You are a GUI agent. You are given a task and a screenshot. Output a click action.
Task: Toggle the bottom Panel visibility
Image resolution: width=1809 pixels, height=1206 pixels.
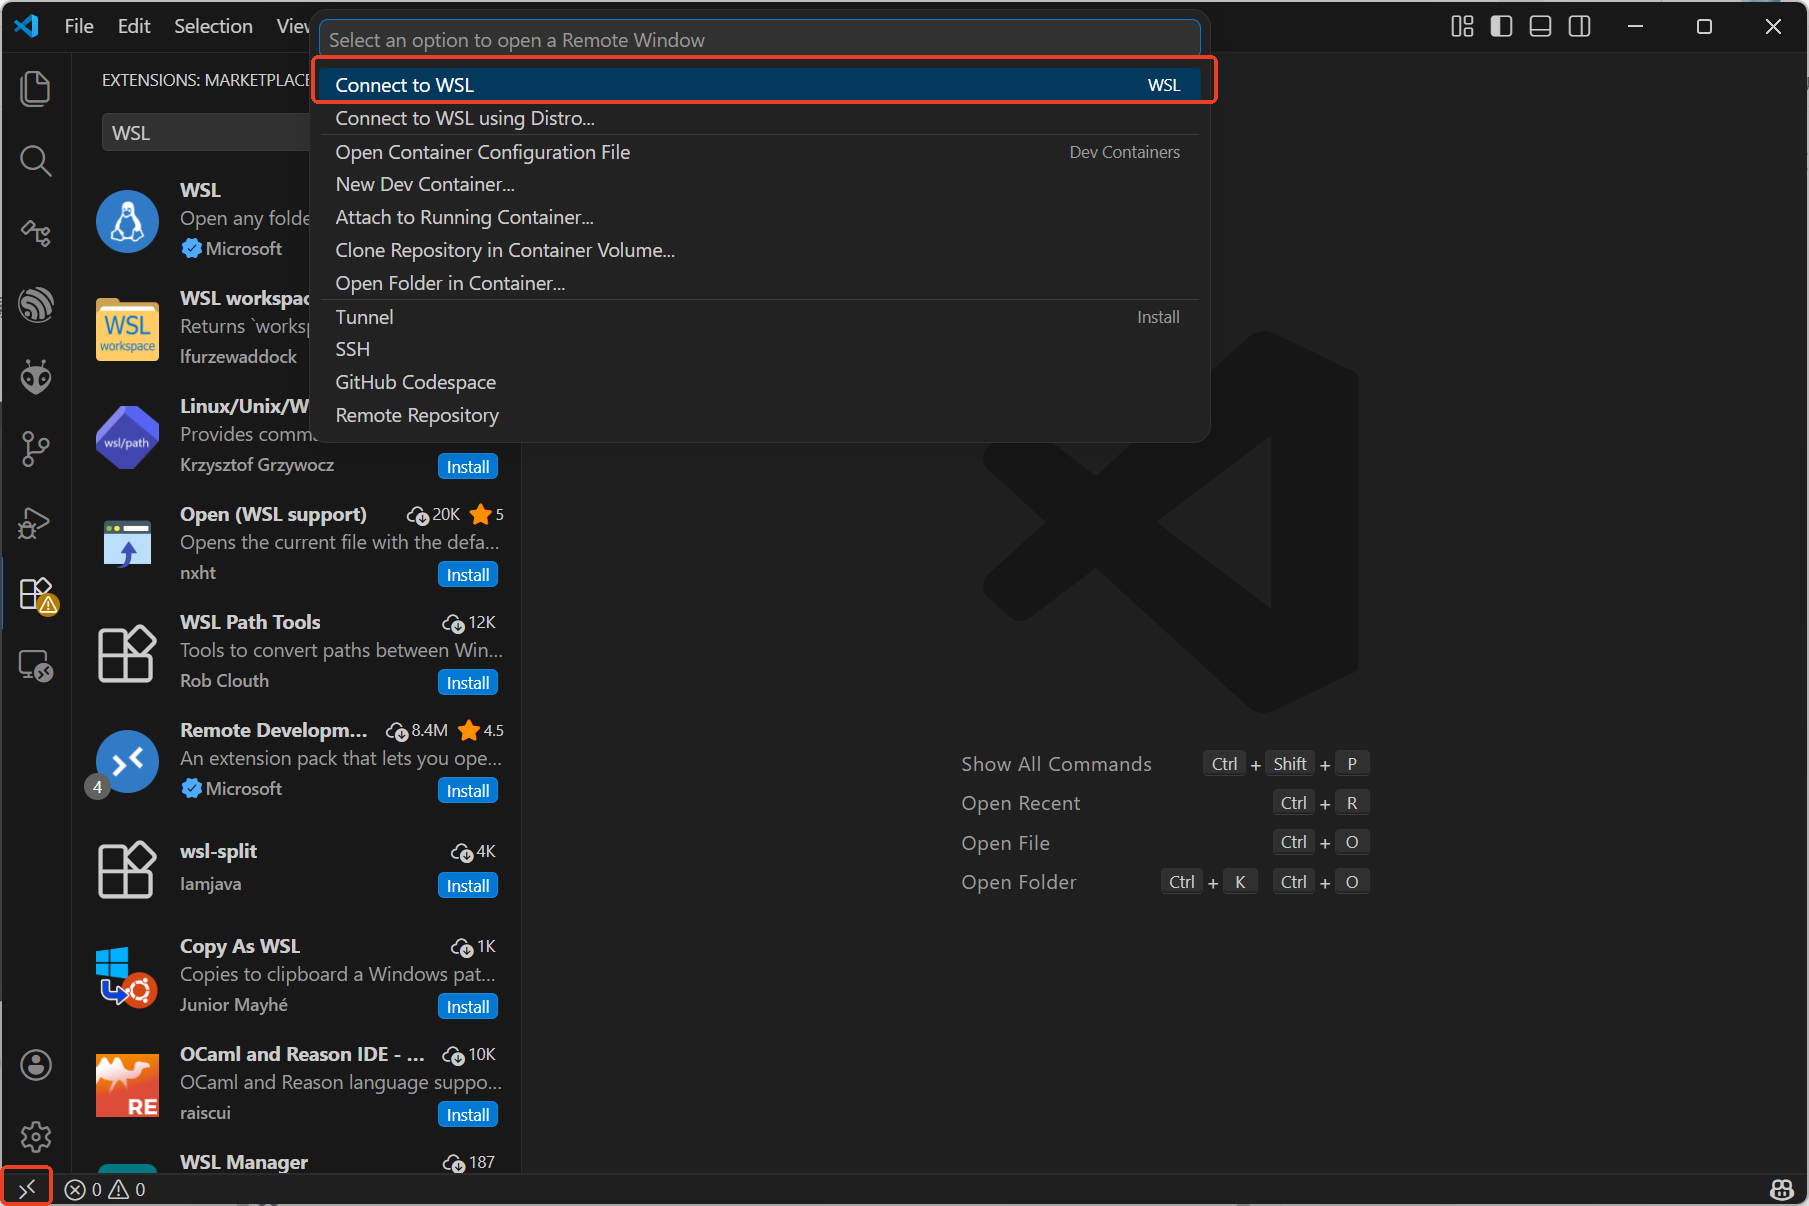click(x=1540, y=26)
